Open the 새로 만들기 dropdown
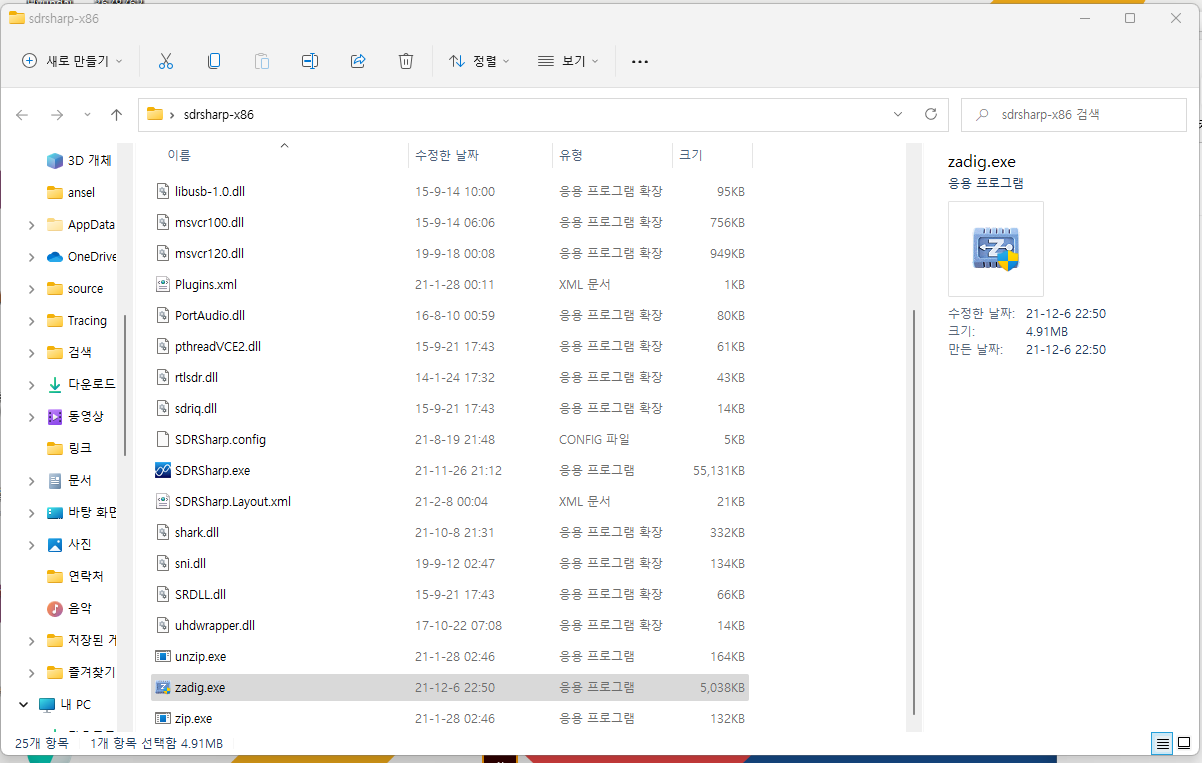The height and width of the screenshot is (763, 1202). 72,61
